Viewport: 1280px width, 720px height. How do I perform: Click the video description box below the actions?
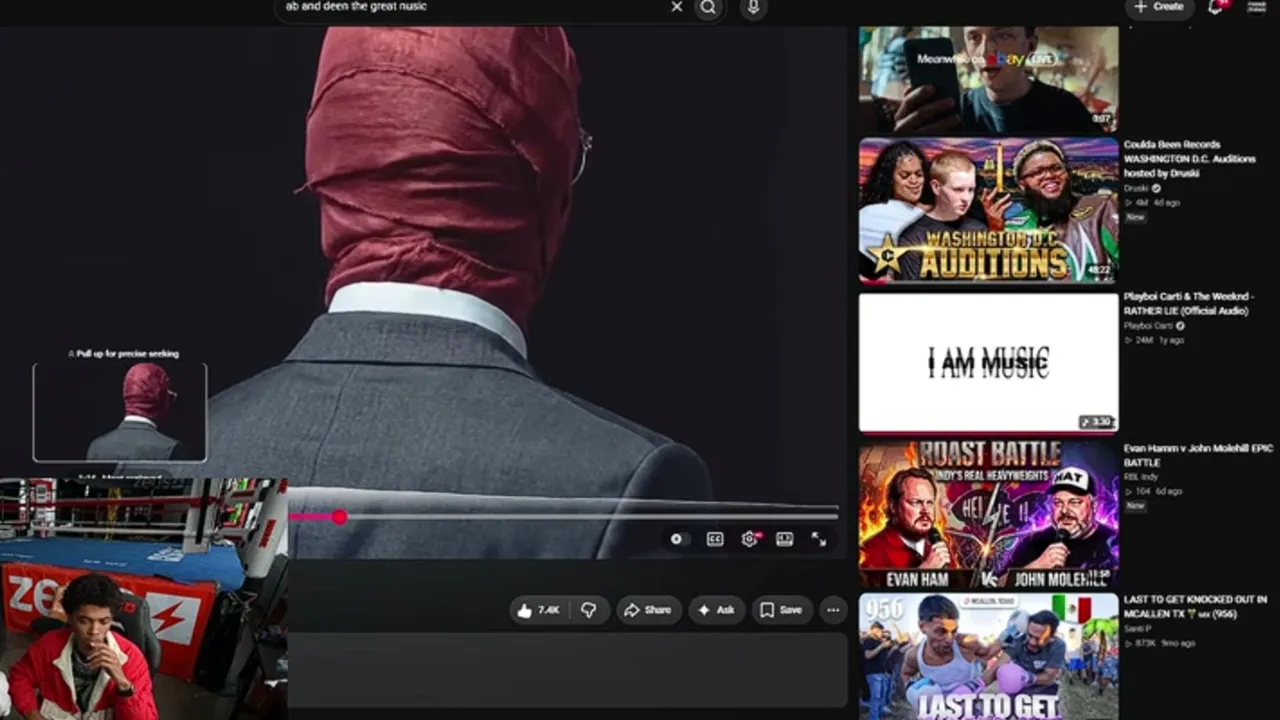point(567,670)
